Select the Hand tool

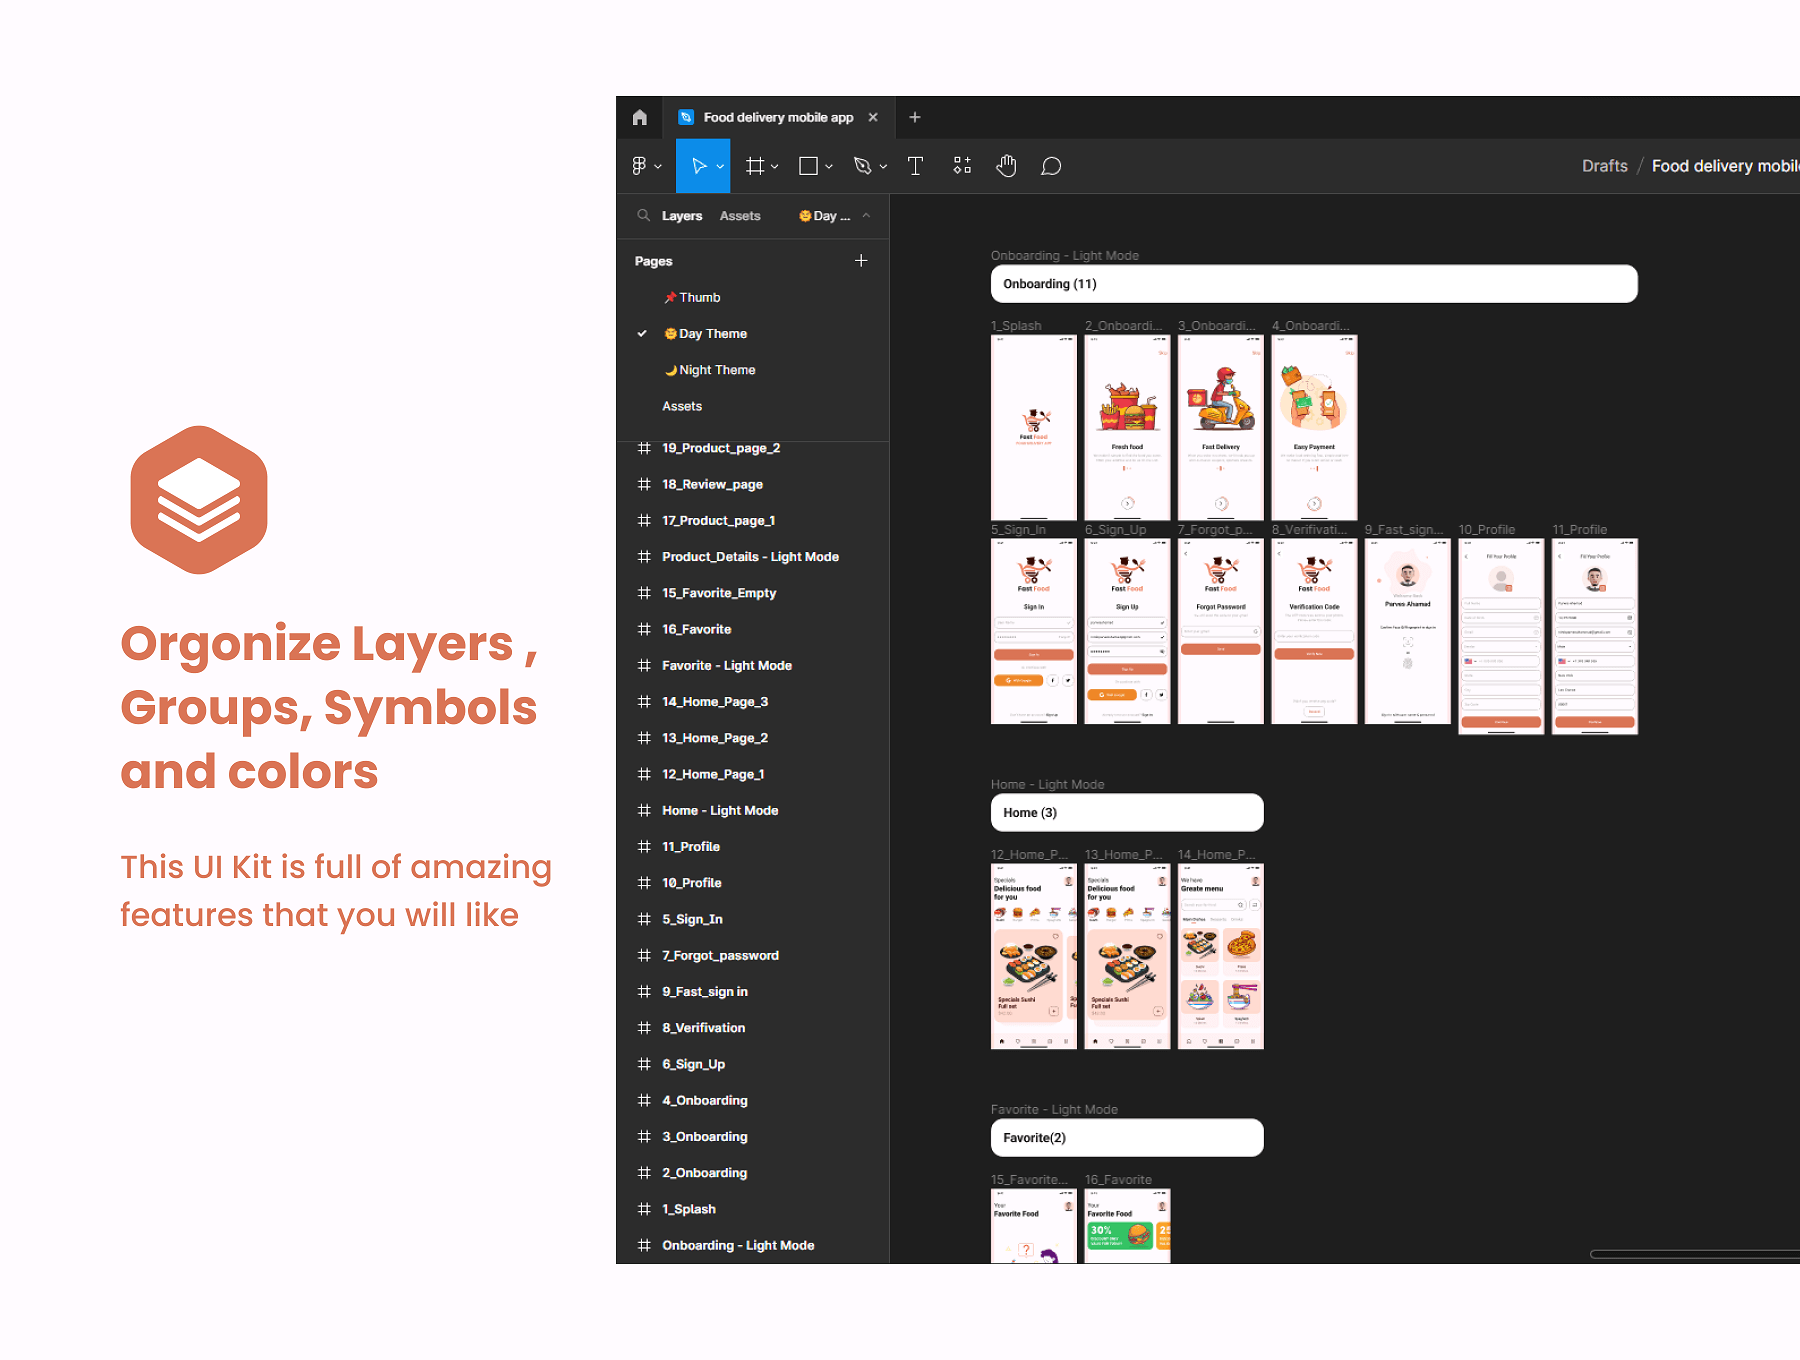point(1006,166)
